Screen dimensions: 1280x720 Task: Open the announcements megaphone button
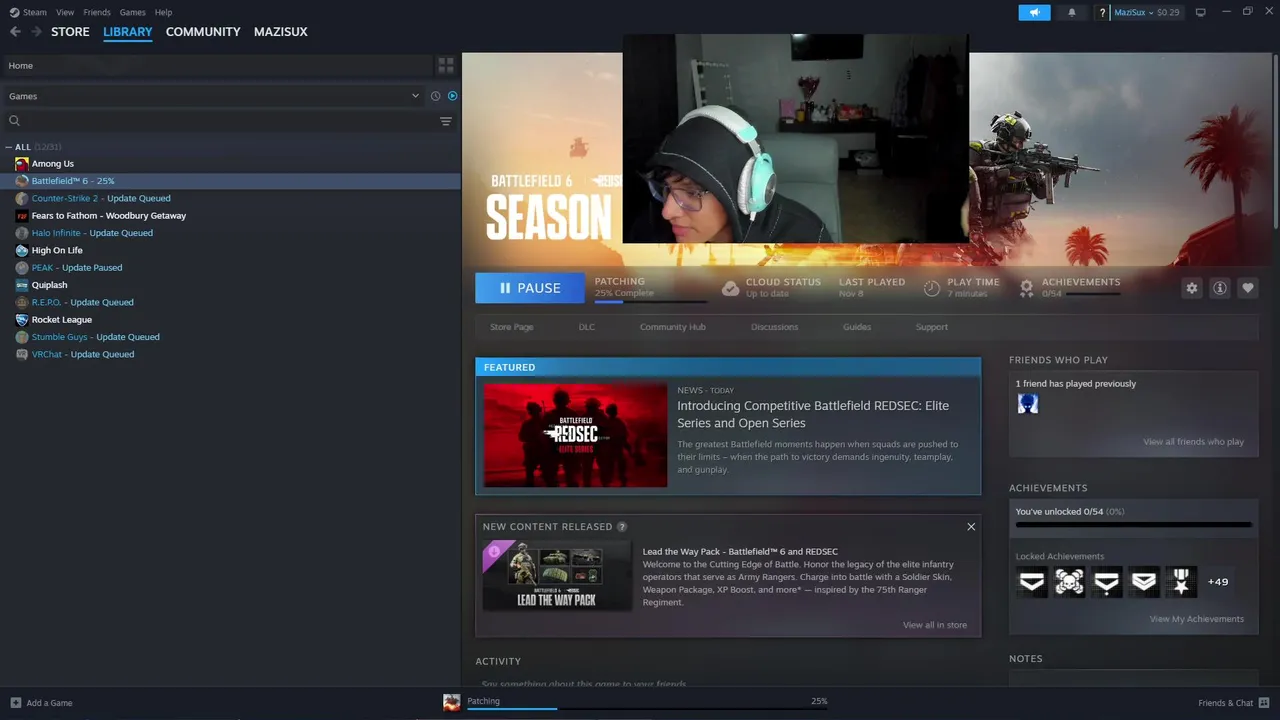(1034, 12)
